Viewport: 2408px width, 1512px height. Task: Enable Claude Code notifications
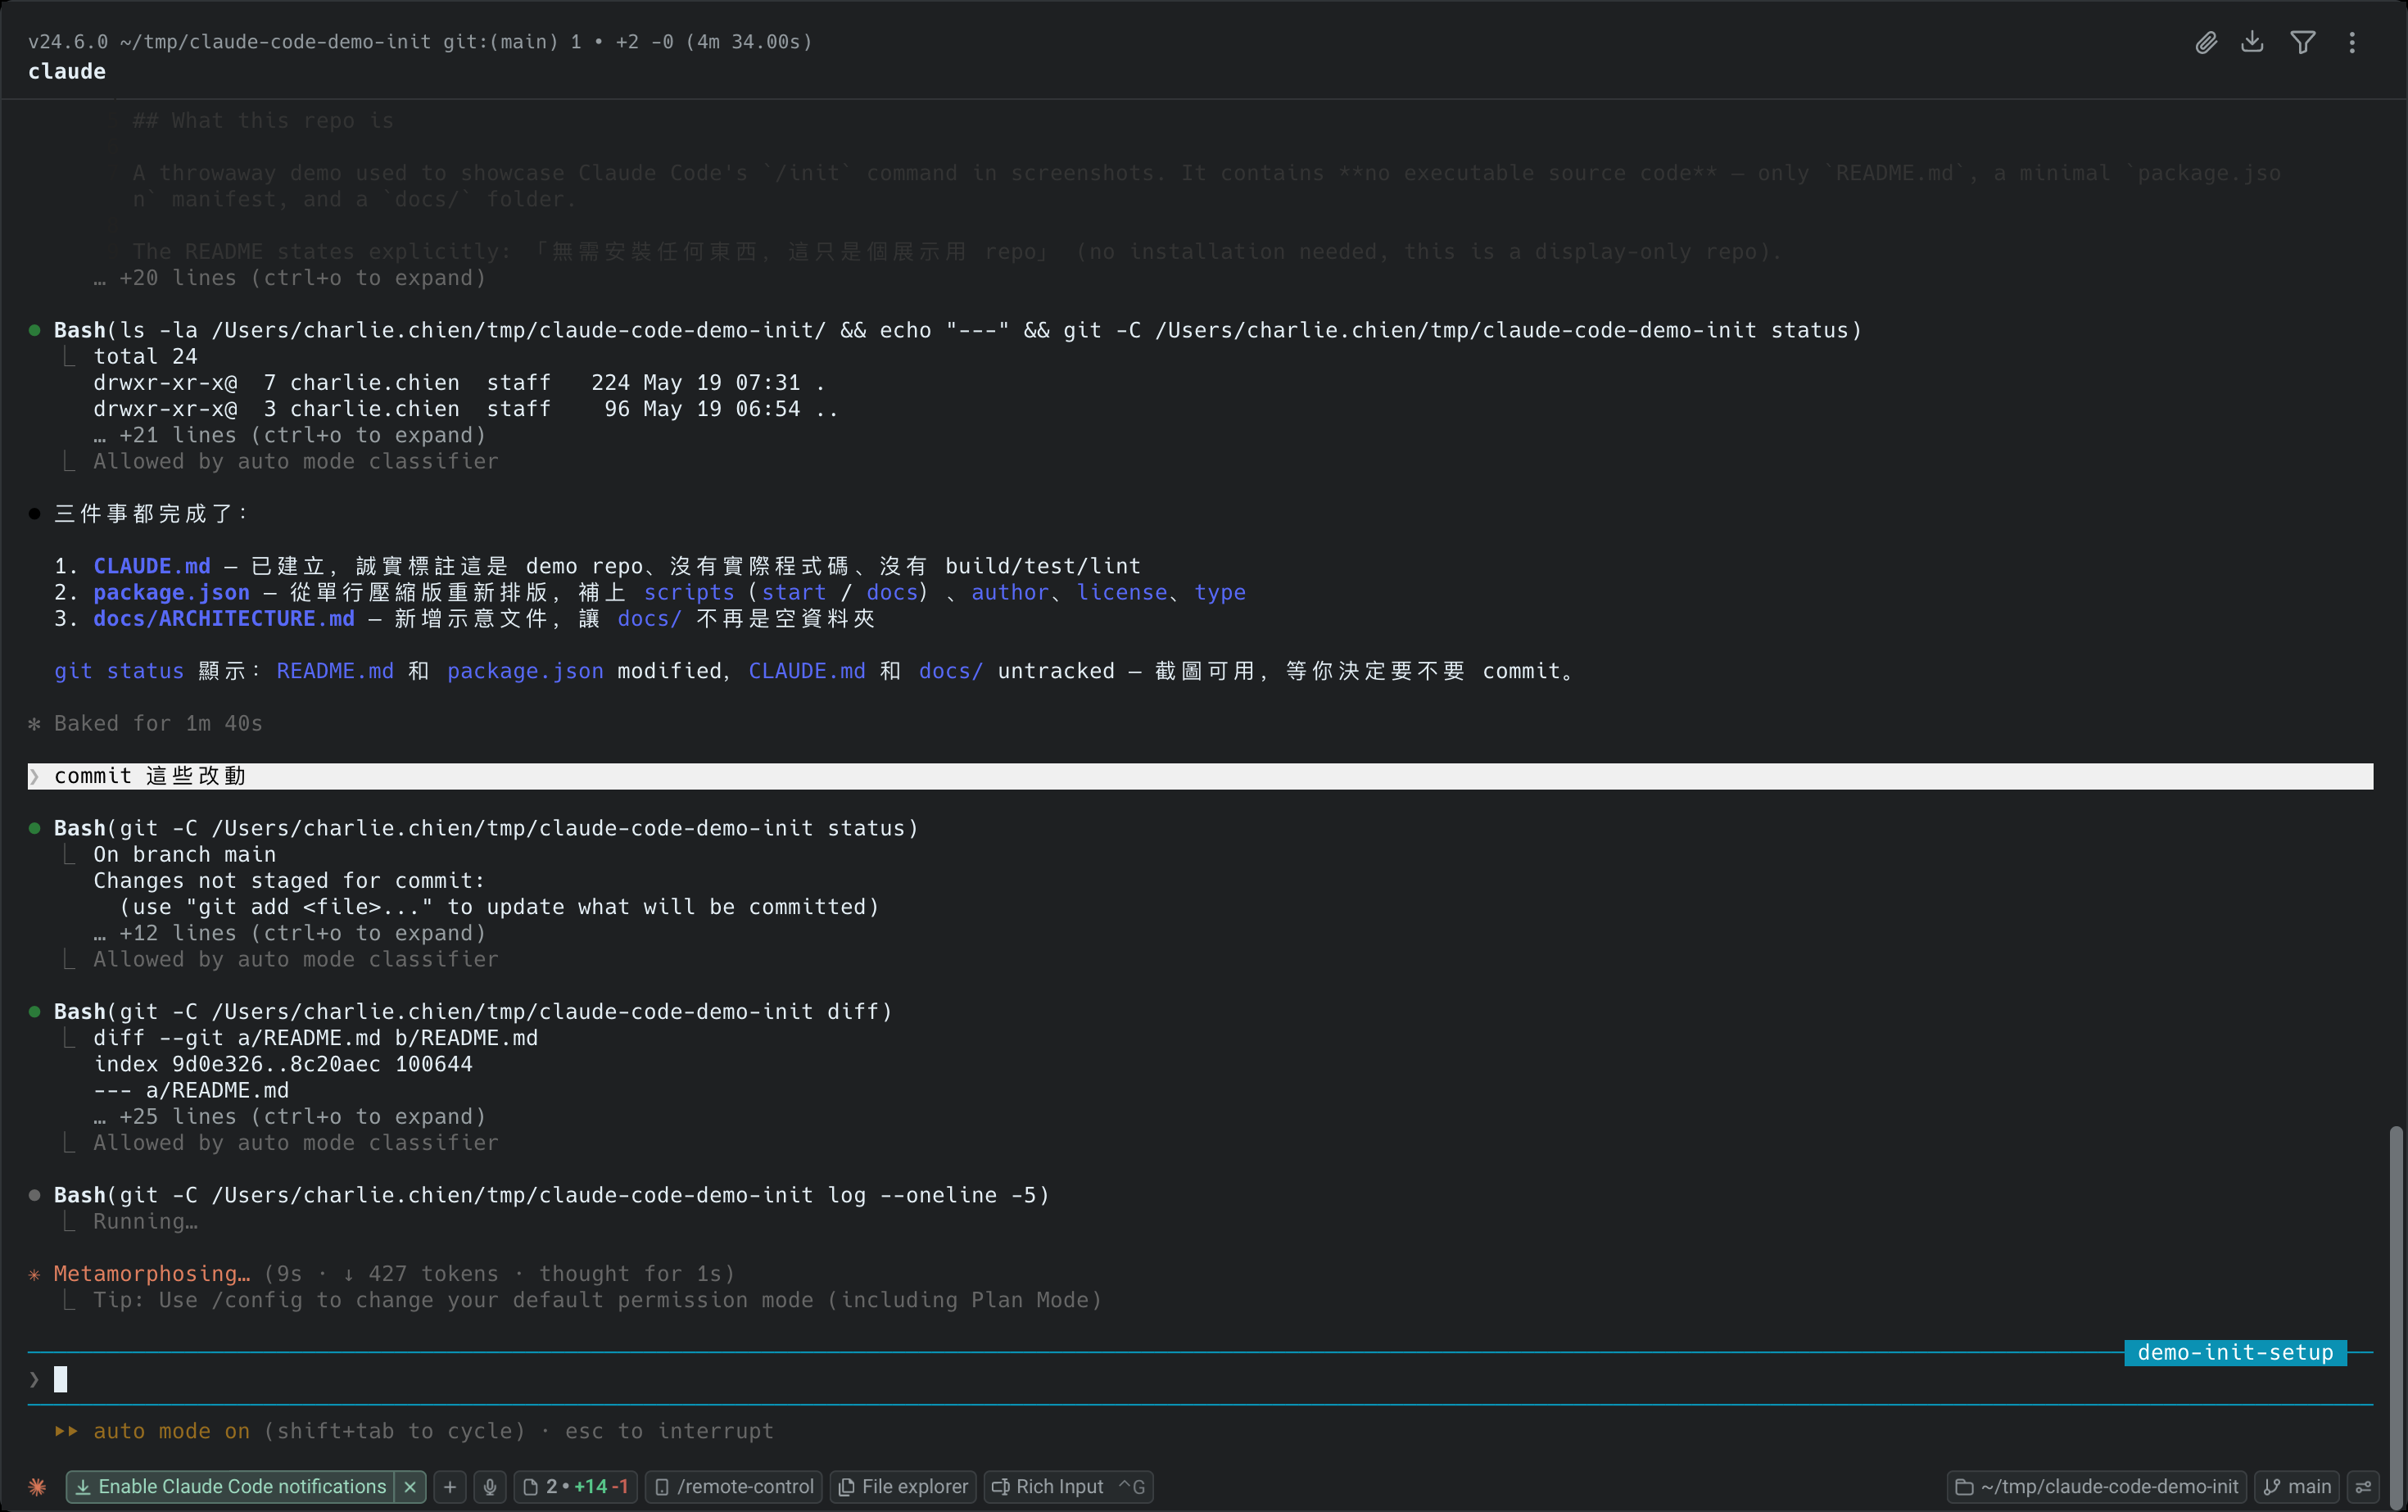click(x=231, y=1487)
